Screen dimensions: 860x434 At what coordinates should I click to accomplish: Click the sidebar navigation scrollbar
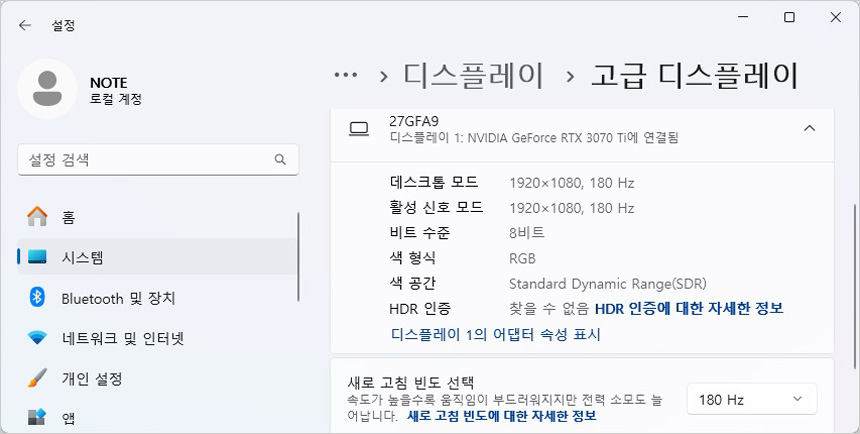298,255
